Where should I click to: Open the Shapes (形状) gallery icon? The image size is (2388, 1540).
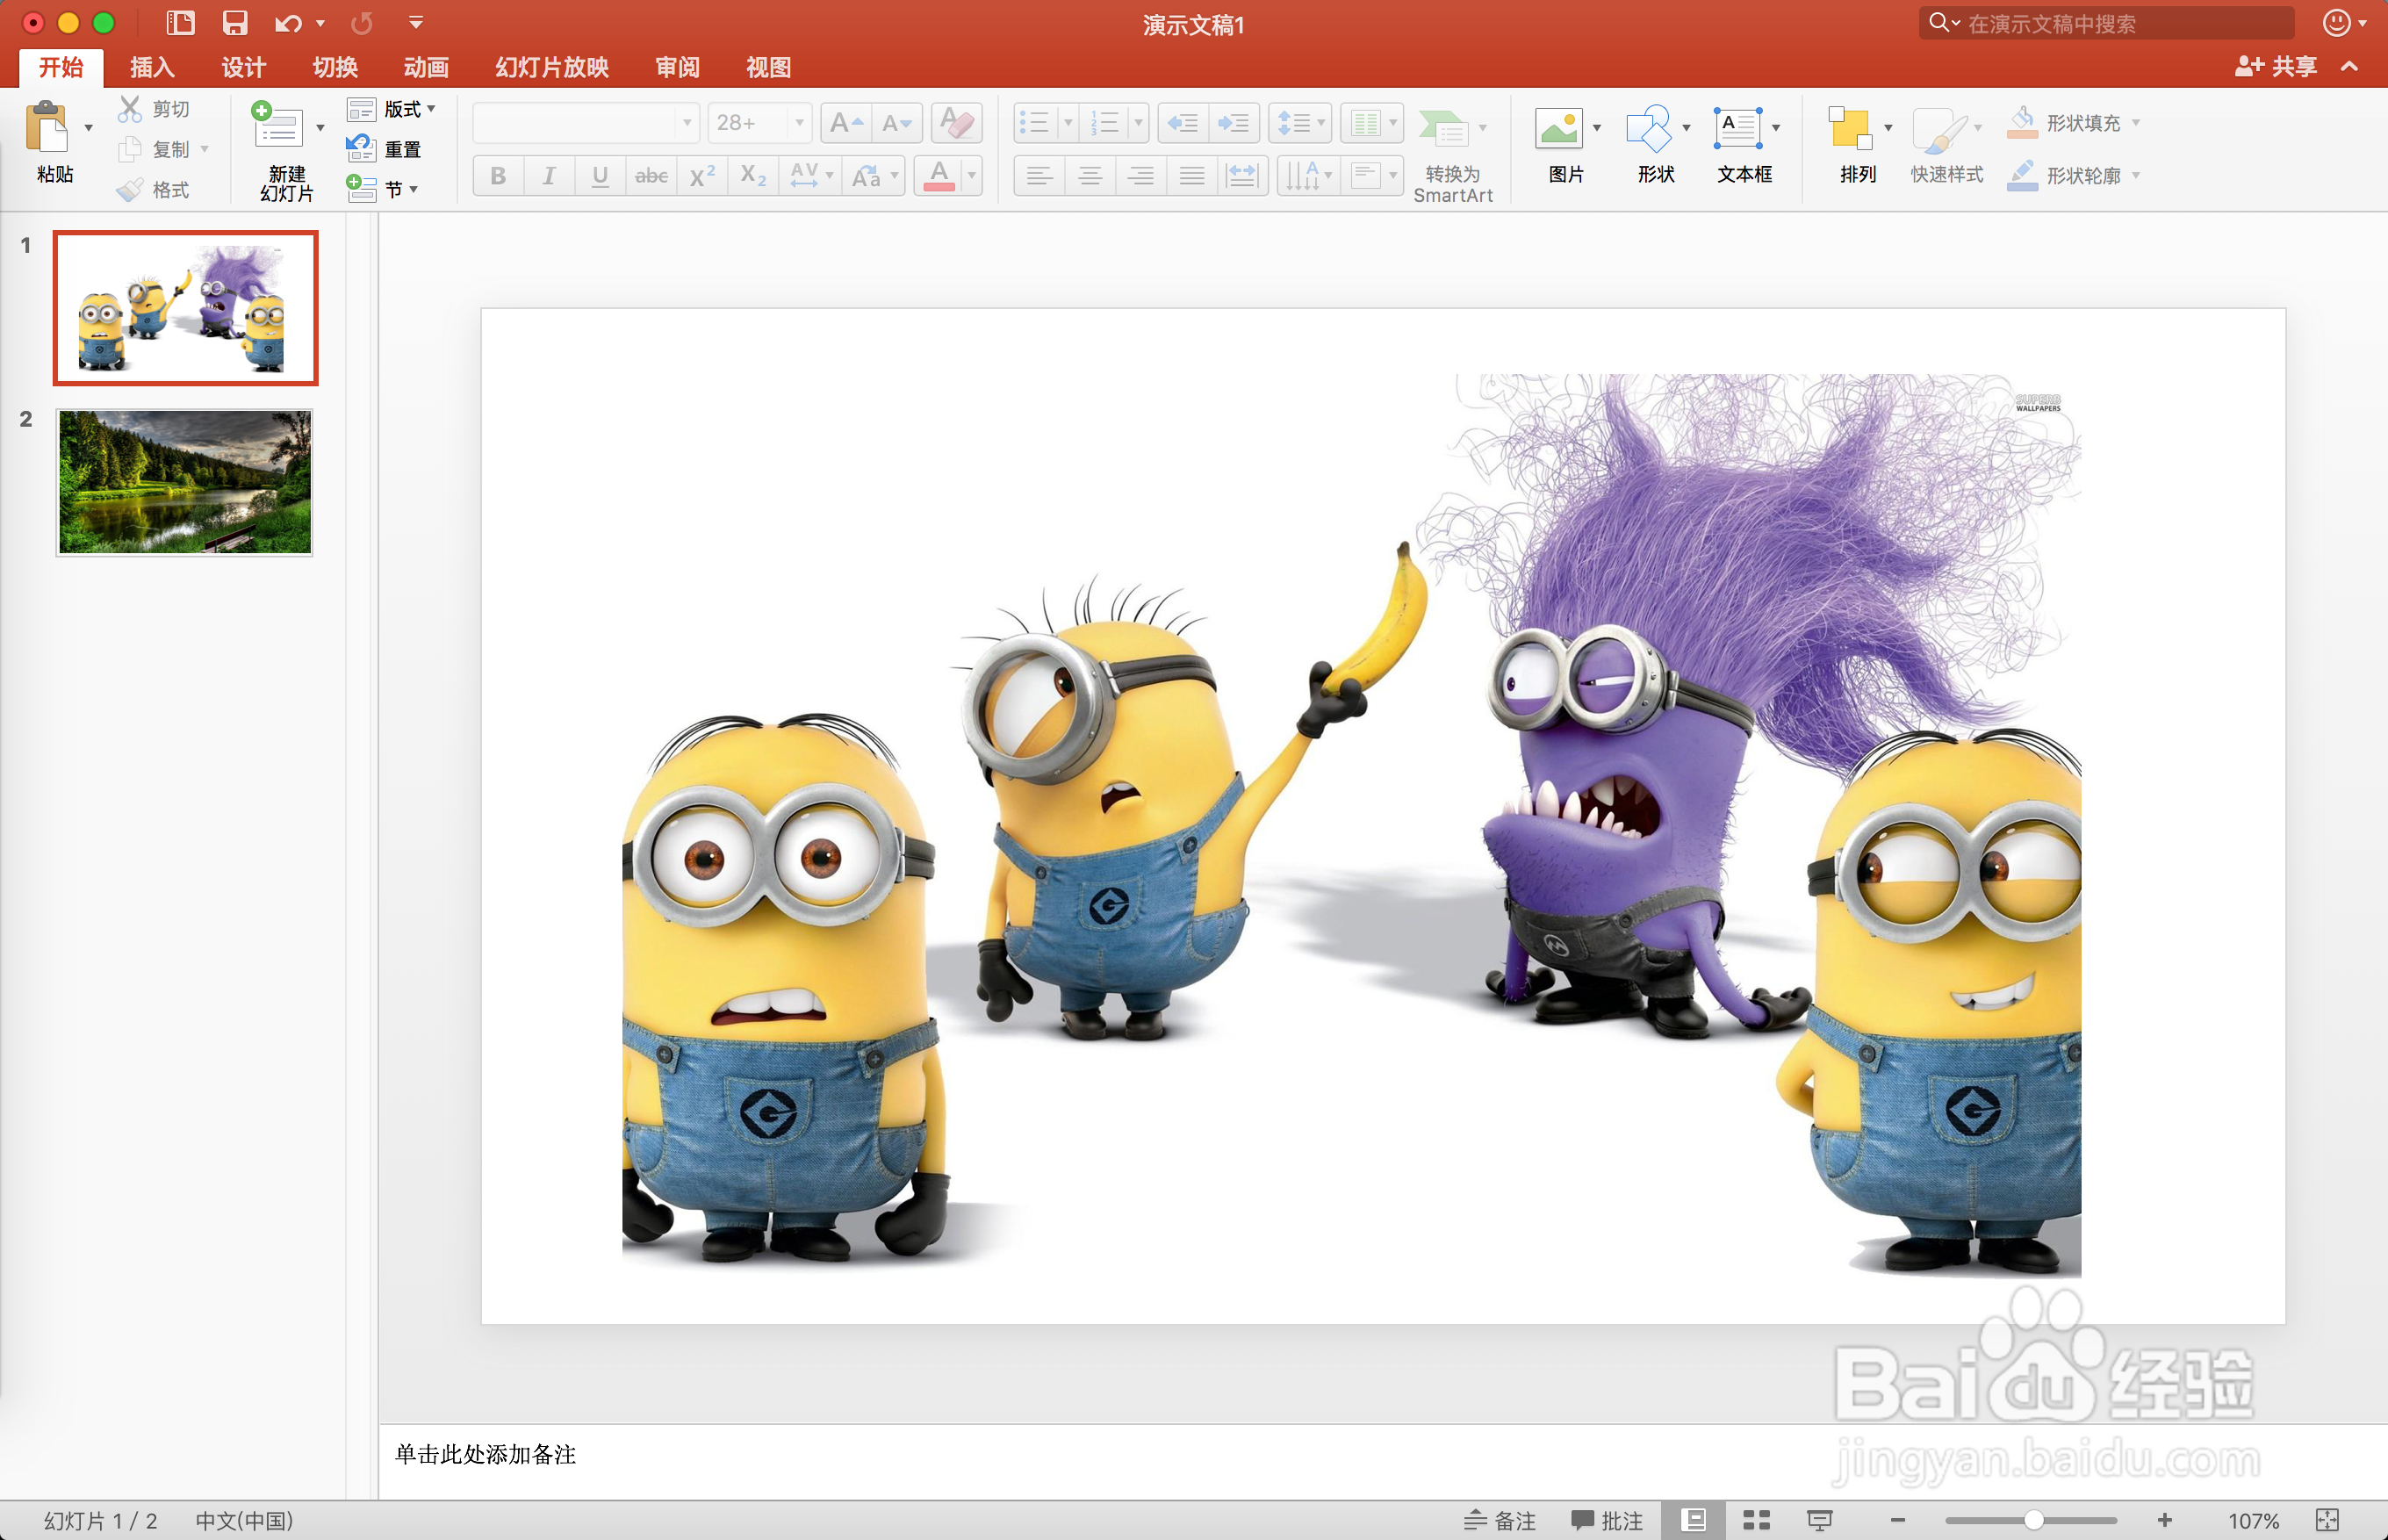(1648, 128)
